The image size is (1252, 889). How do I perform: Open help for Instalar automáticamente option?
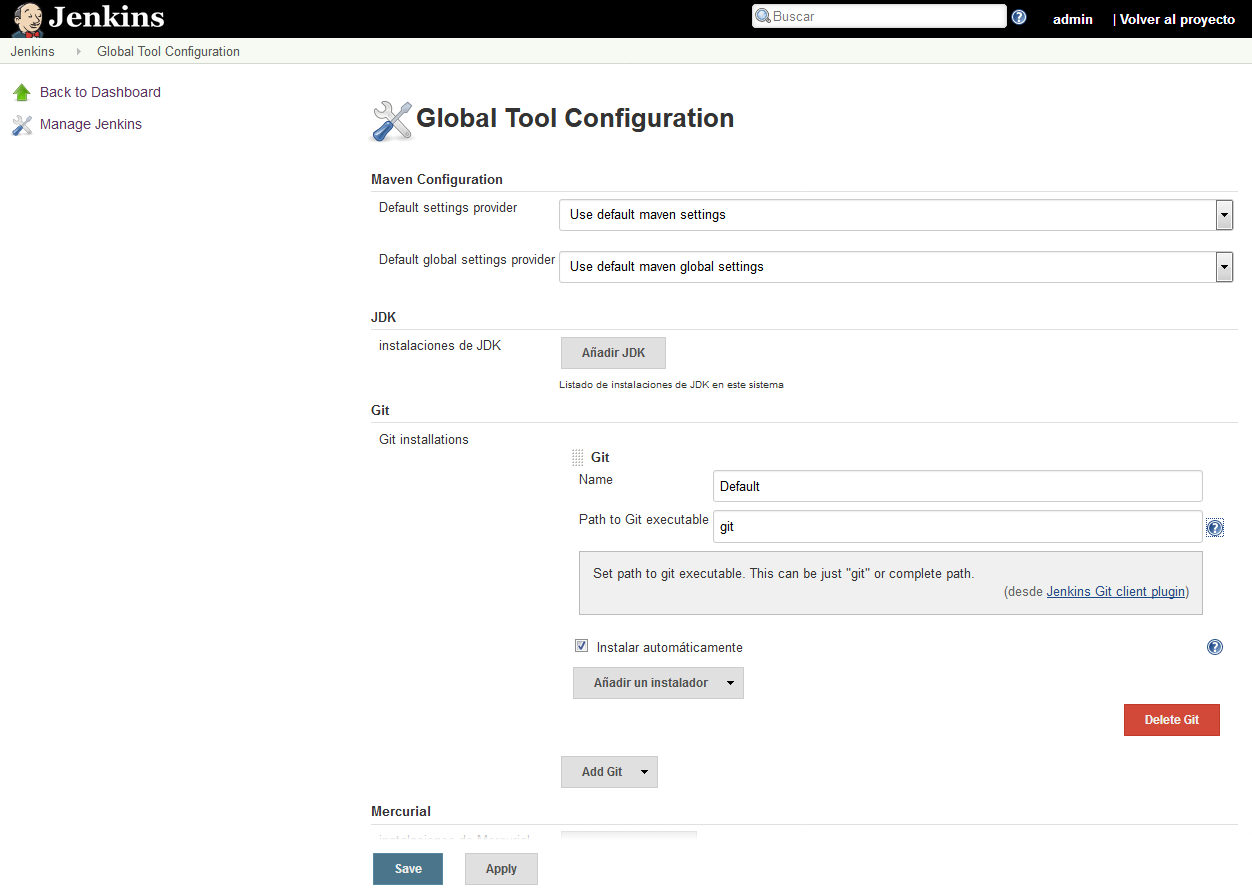point(1215,647)
